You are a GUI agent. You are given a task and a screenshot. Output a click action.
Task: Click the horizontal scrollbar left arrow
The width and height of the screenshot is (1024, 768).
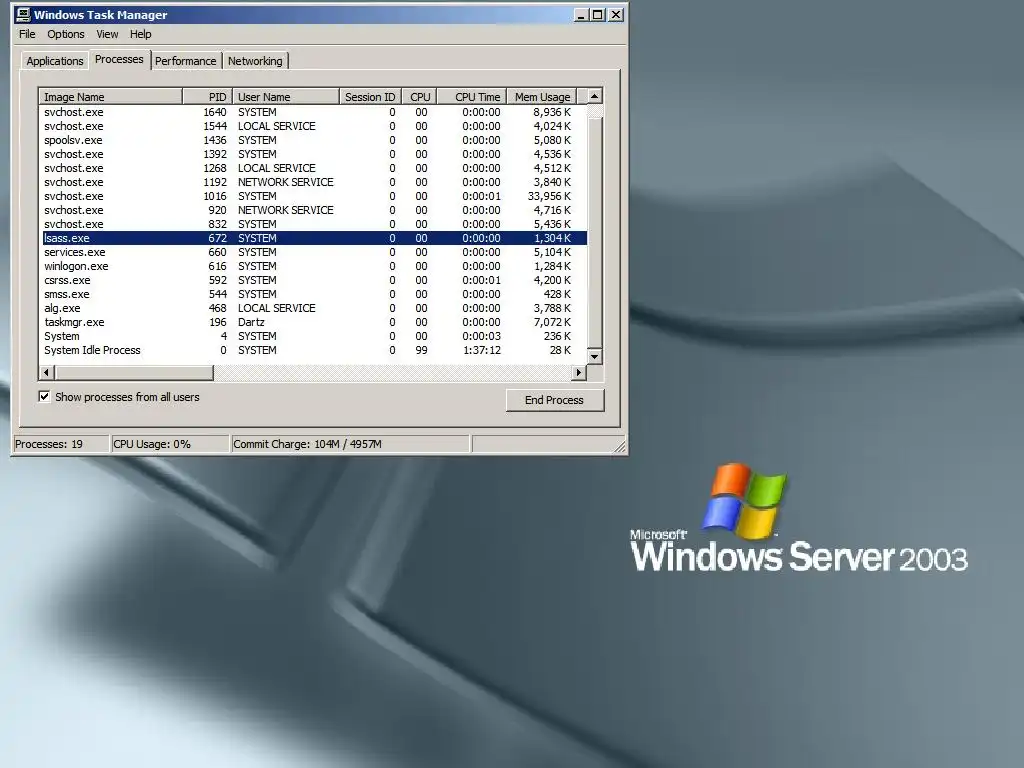(46, 372)
